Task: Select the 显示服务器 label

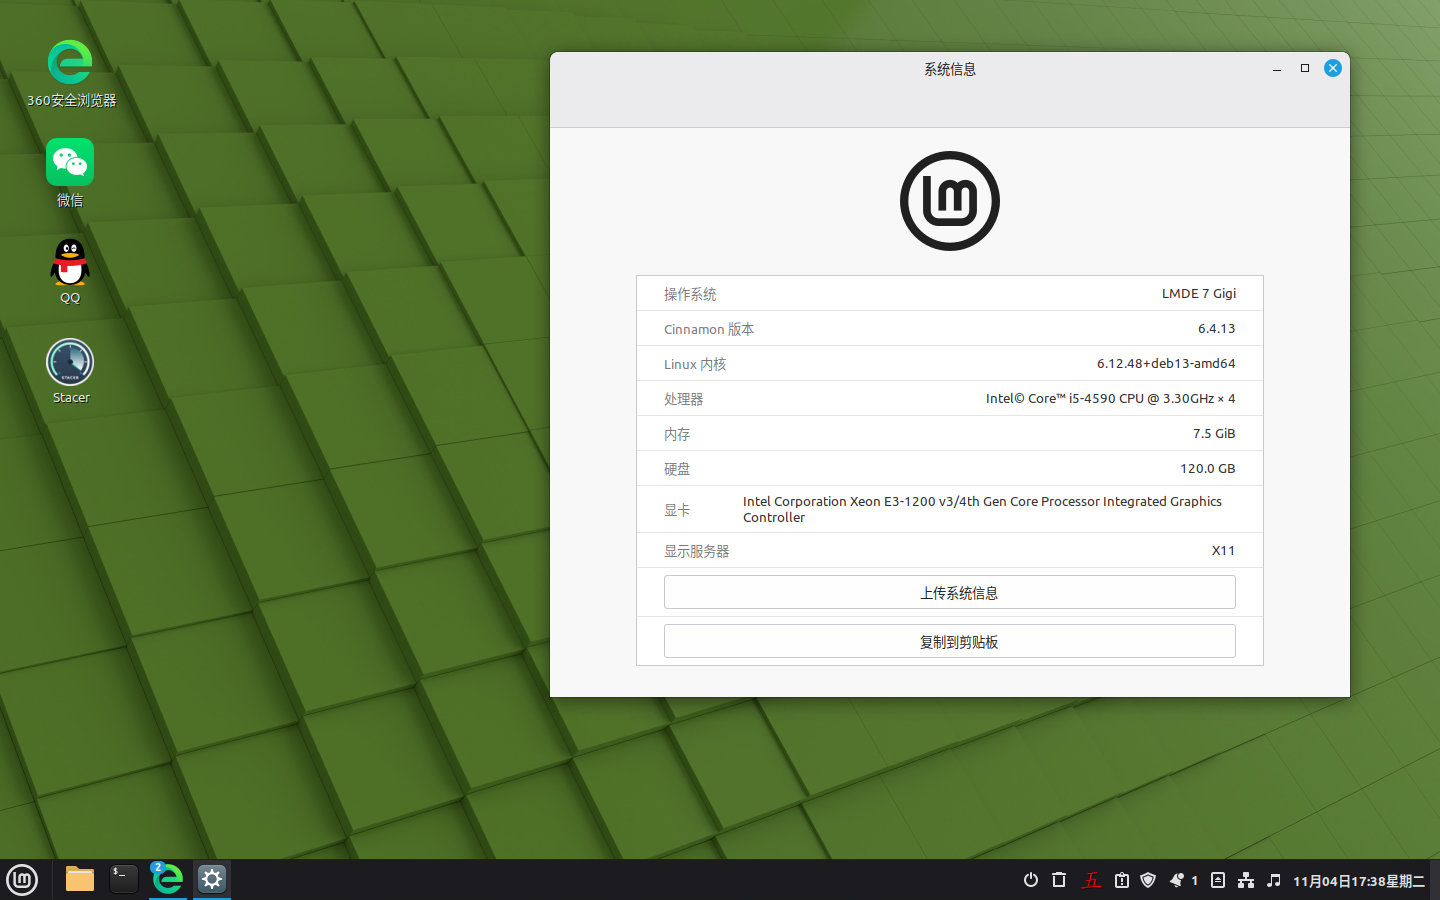Action: pos(697,551)
